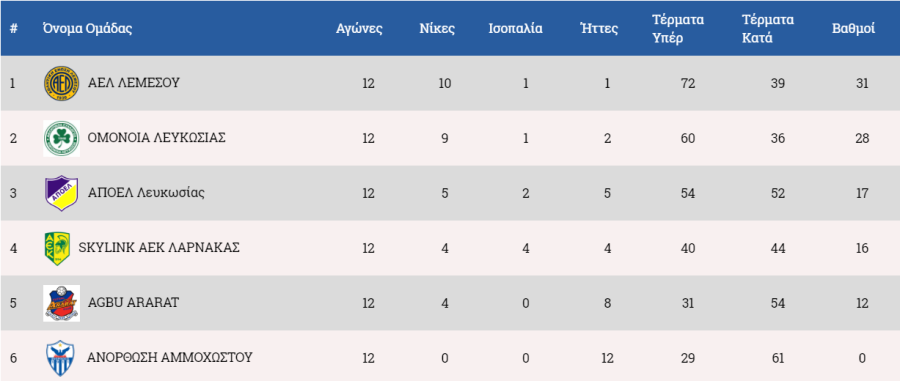The height and width of the screenshot is (381, 900).
Task: Open the SKYLINK ΑΕΚ ΛΑΡΝΑΚΑΣ name
Action: point(159,248)
